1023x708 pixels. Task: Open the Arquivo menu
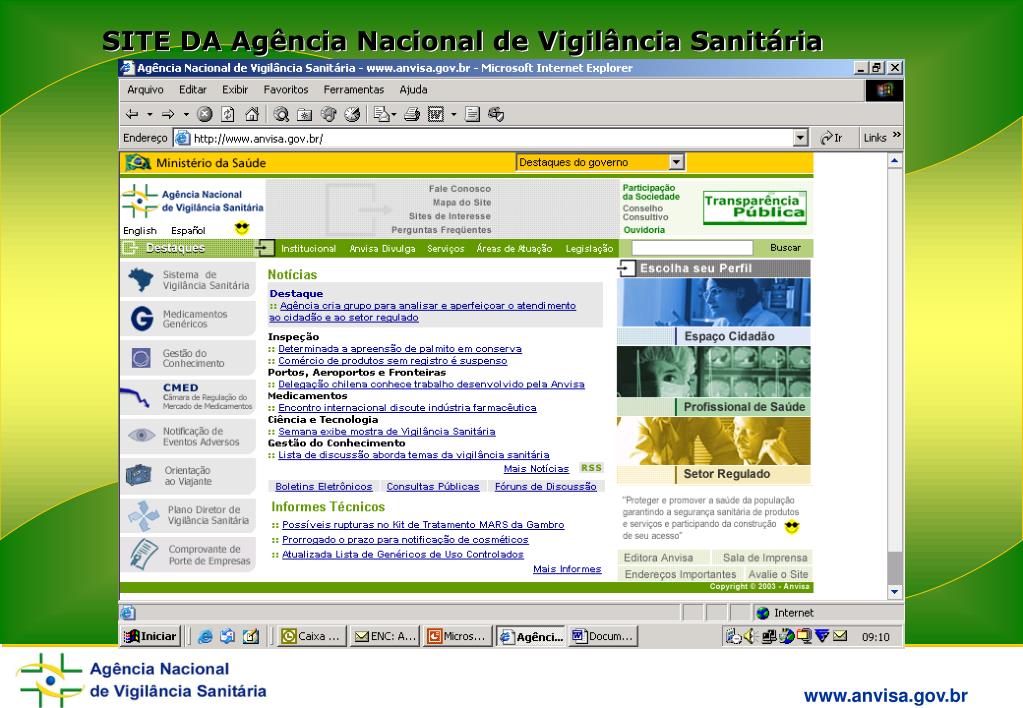[145, 90]
